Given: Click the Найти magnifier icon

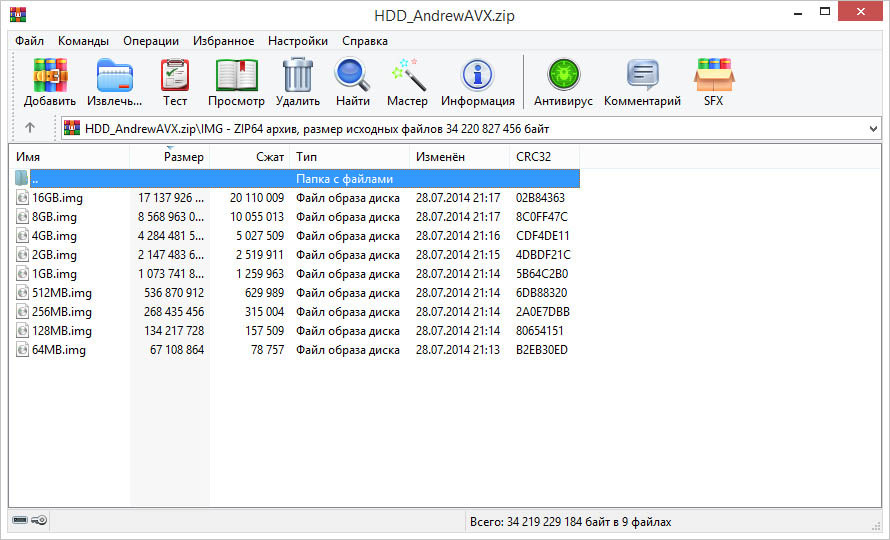Looking at the screenshot, I should (x=352, y=74).
